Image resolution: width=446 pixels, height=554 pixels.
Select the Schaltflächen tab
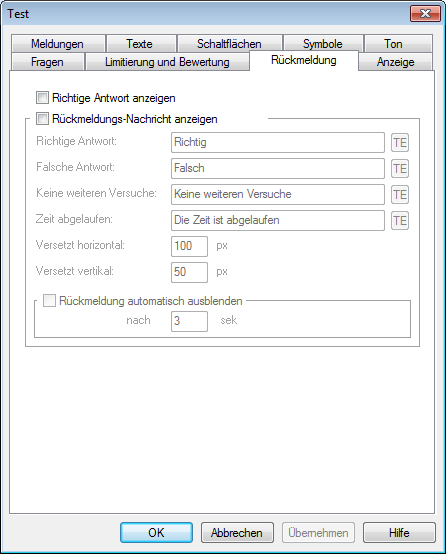230,44
